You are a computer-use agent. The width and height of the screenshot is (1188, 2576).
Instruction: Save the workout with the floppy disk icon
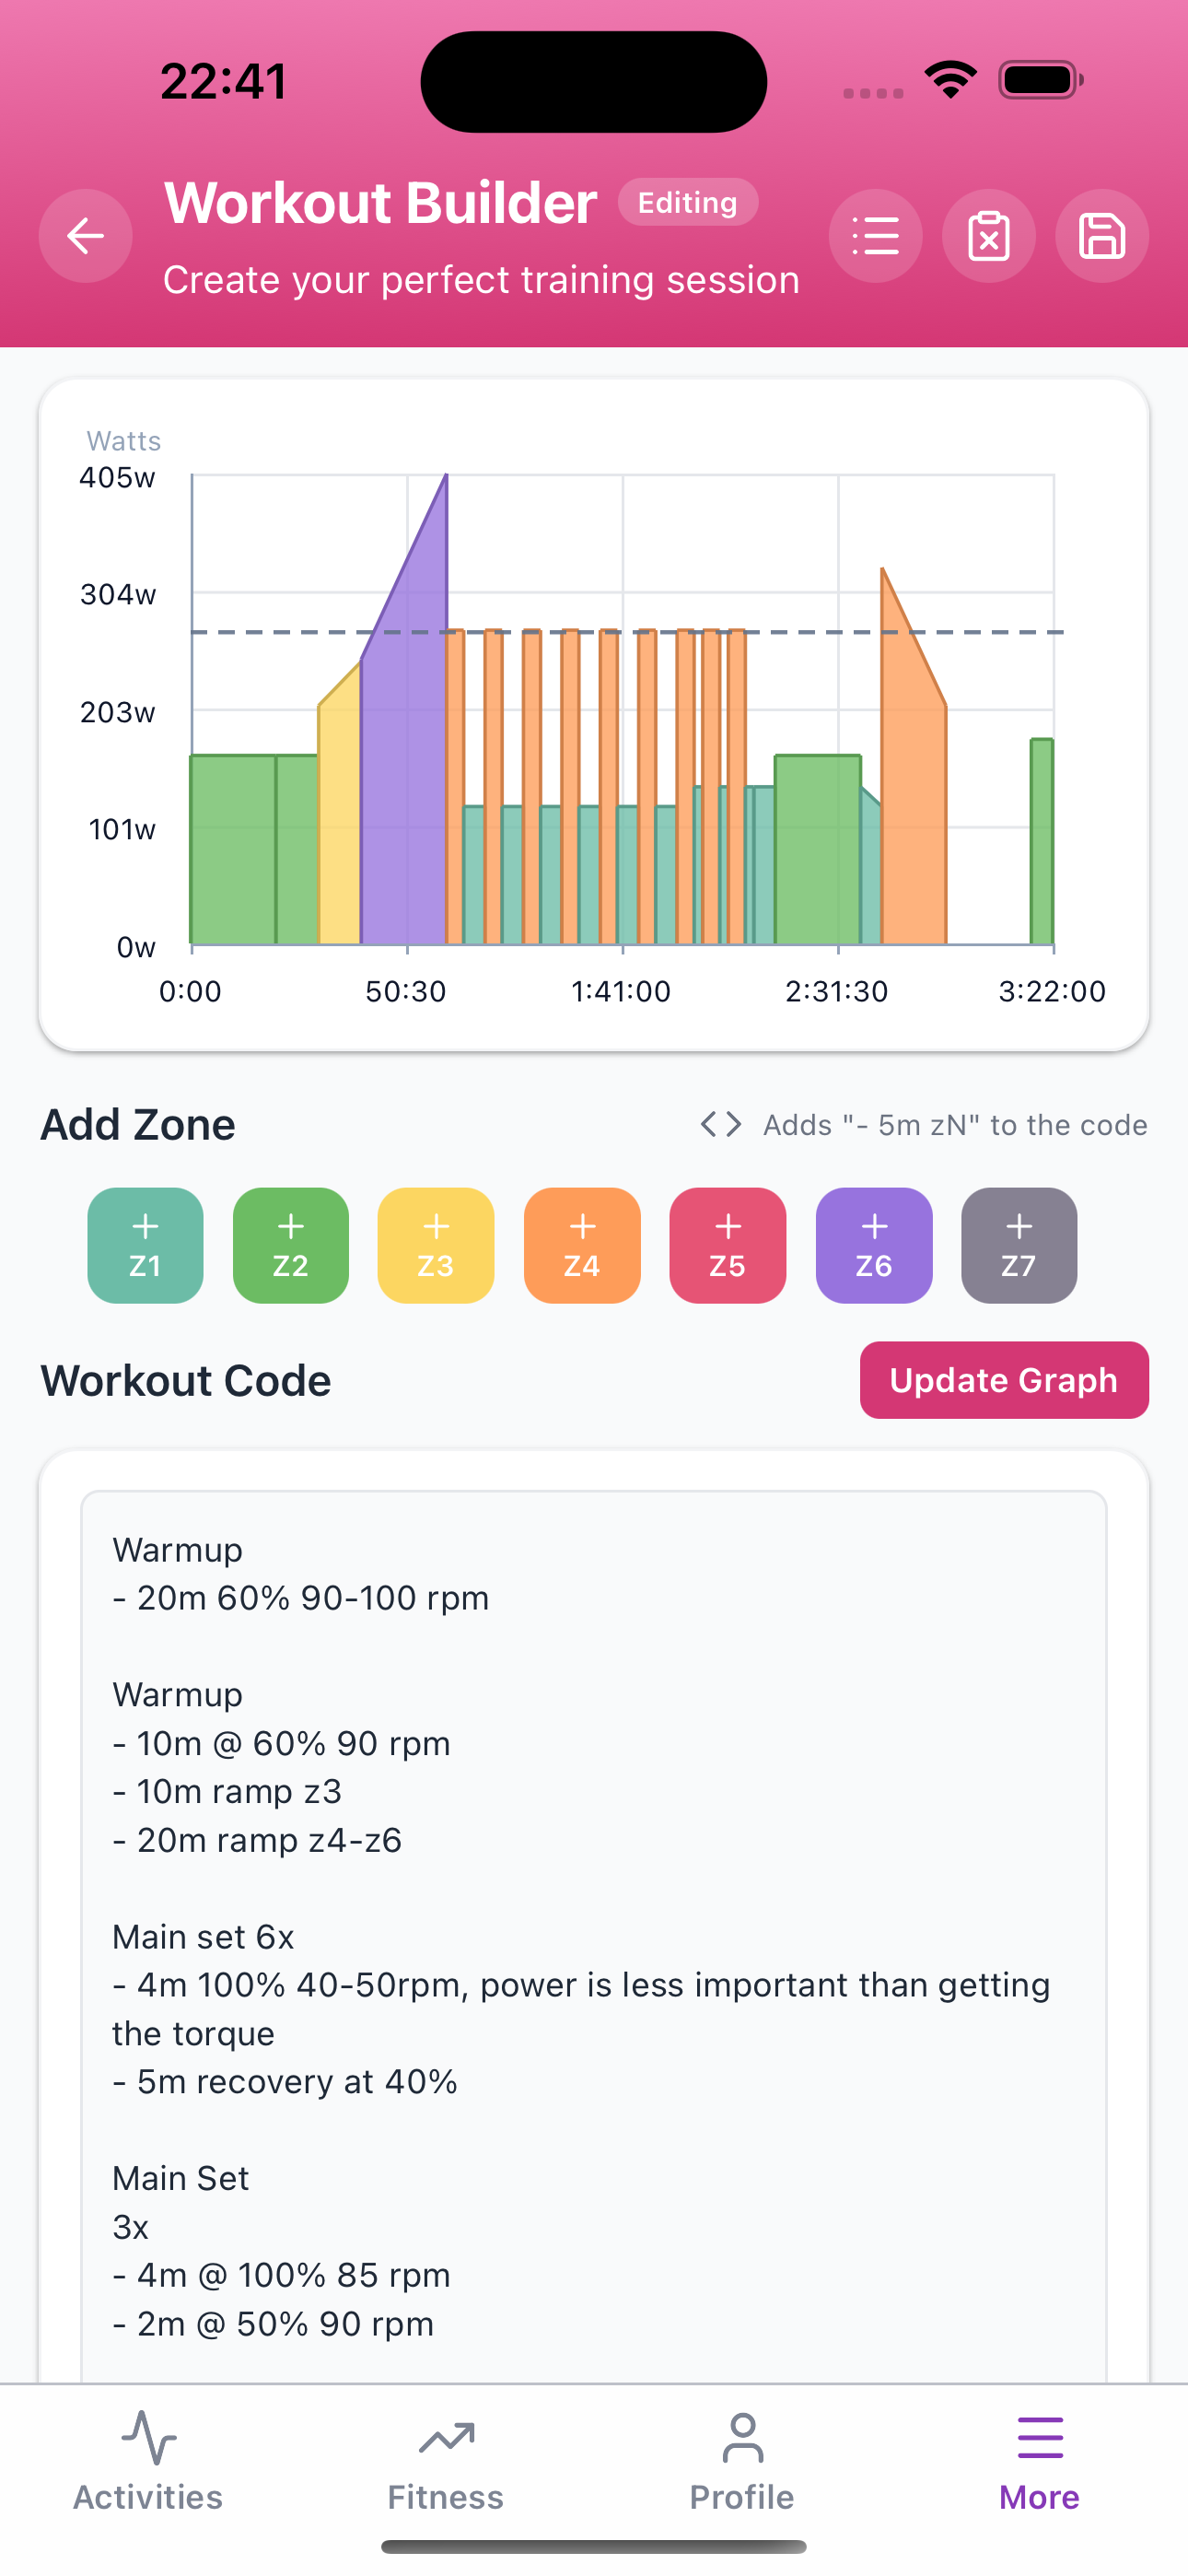1101,235
